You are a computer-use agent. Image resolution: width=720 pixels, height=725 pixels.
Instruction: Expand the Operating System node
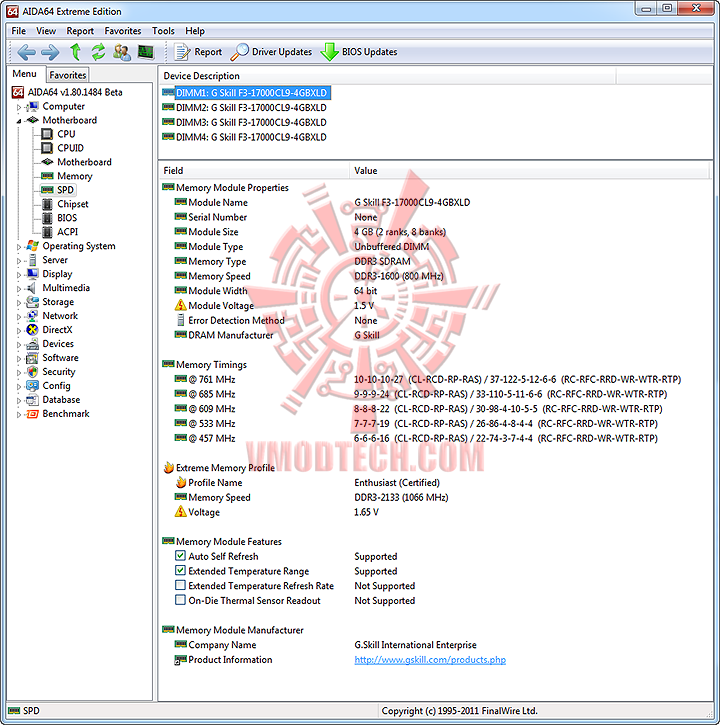pyautogui.click(x=19, y=247)
